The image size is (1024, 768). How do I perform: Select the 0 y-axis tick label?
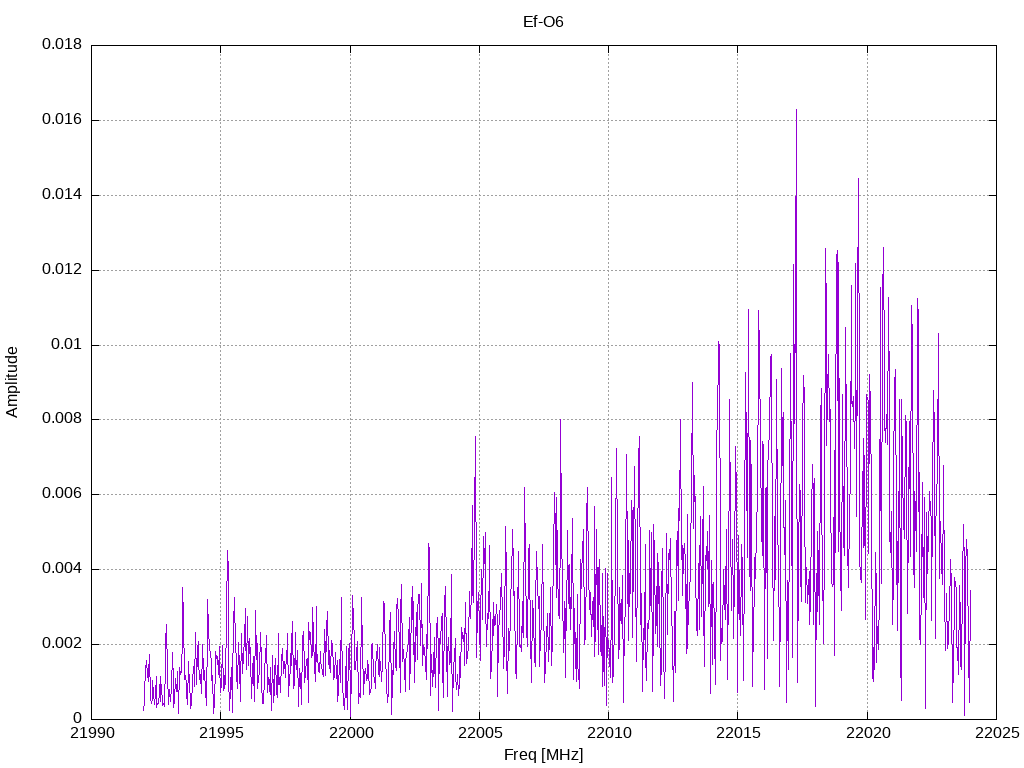78,718
